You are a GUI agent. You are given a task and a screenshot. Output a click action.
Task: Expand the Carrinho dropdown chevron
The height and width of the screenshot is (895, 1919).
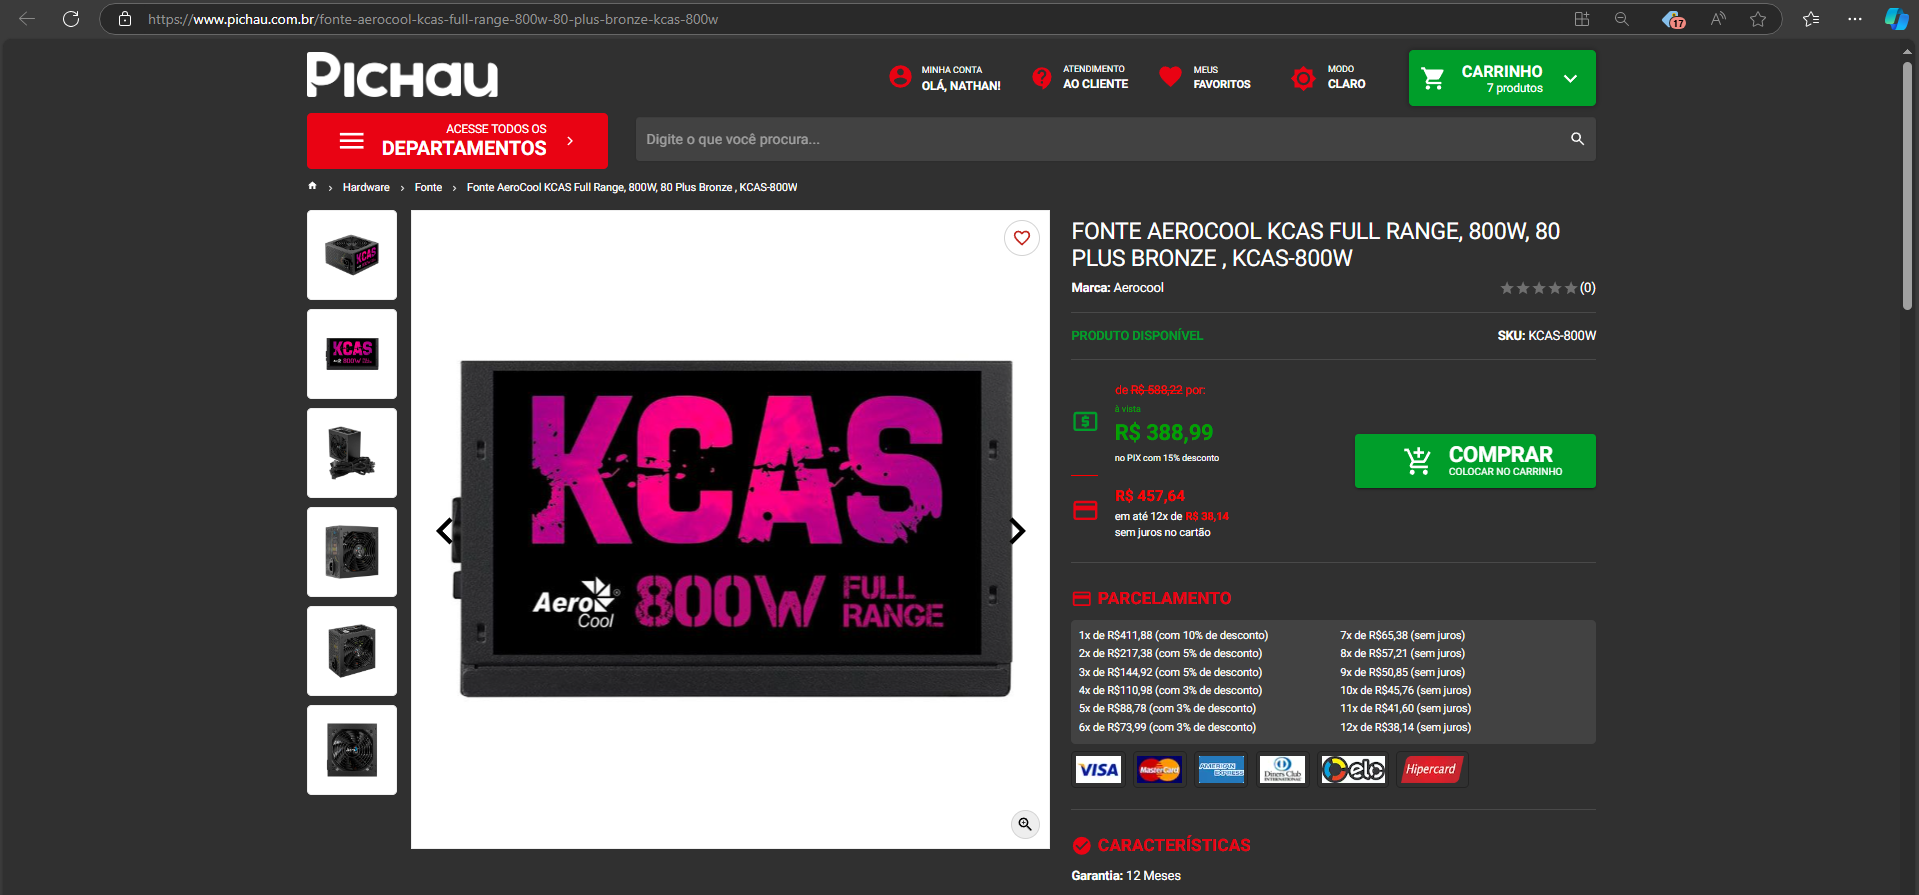click(1571, 78)
